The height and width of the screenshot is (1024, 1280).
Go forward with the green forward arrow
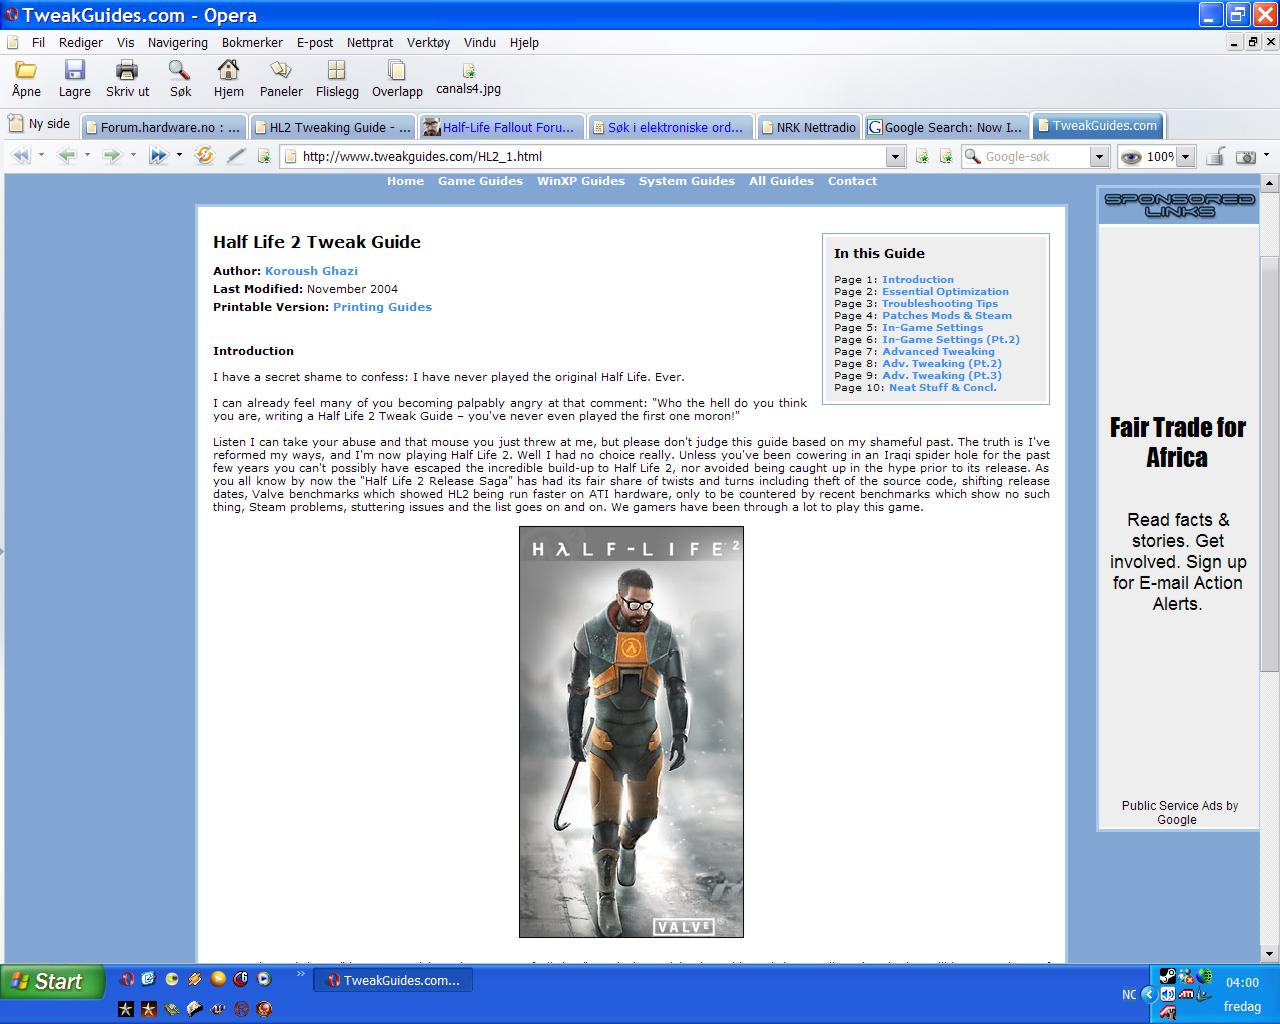tap(112, 156)
